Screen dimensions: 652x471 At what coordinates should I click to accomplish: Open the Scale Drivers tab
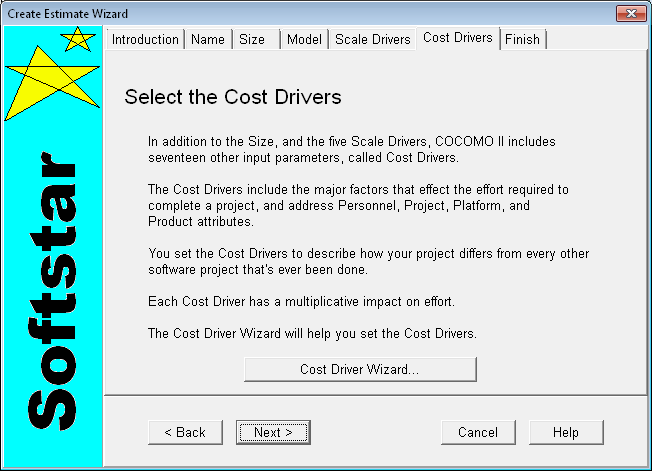[x=373, y=39]
